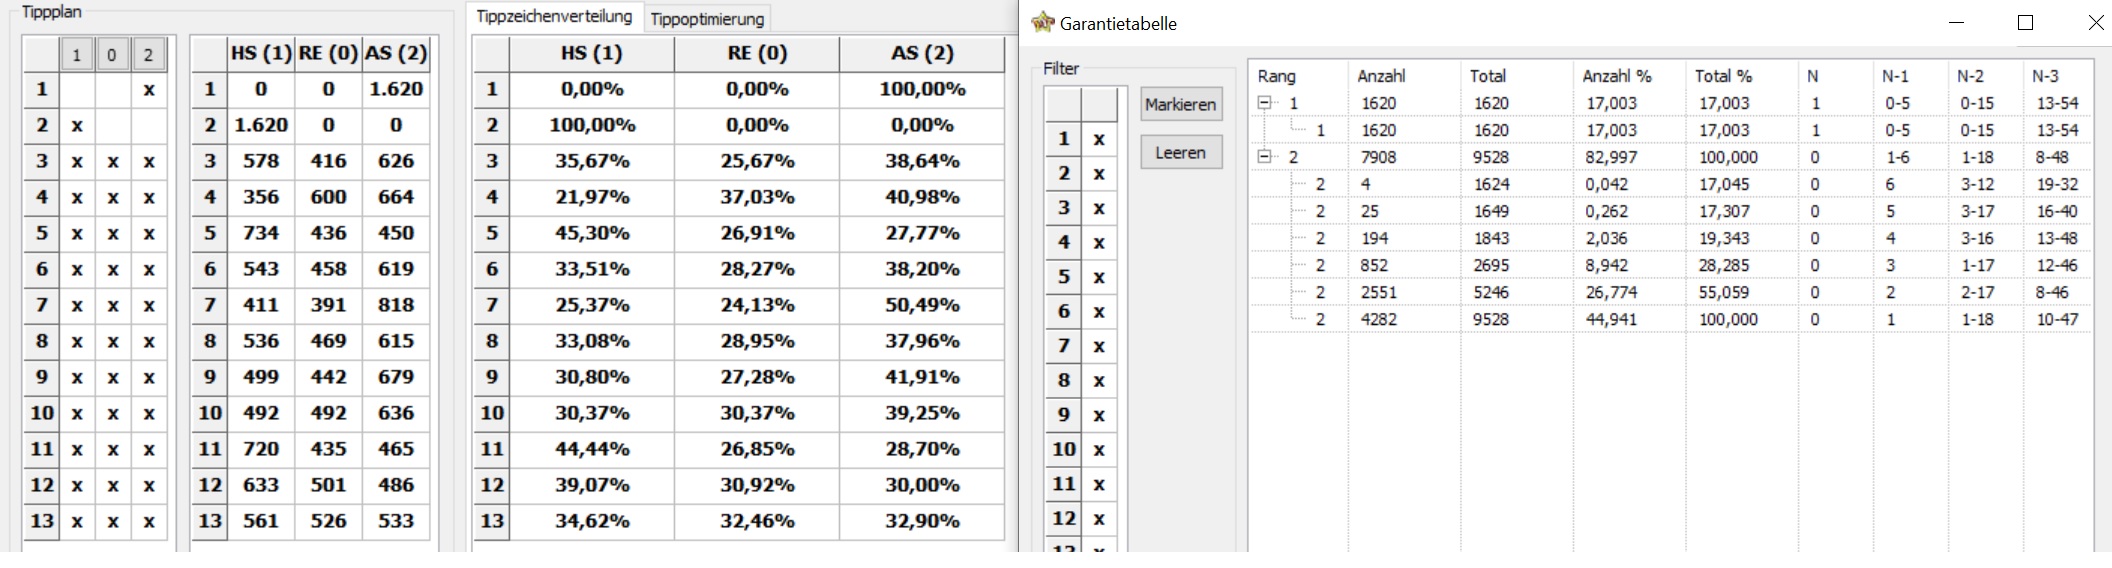Toggle the 1 column header in Tippplan

click(x=76, y=55)
